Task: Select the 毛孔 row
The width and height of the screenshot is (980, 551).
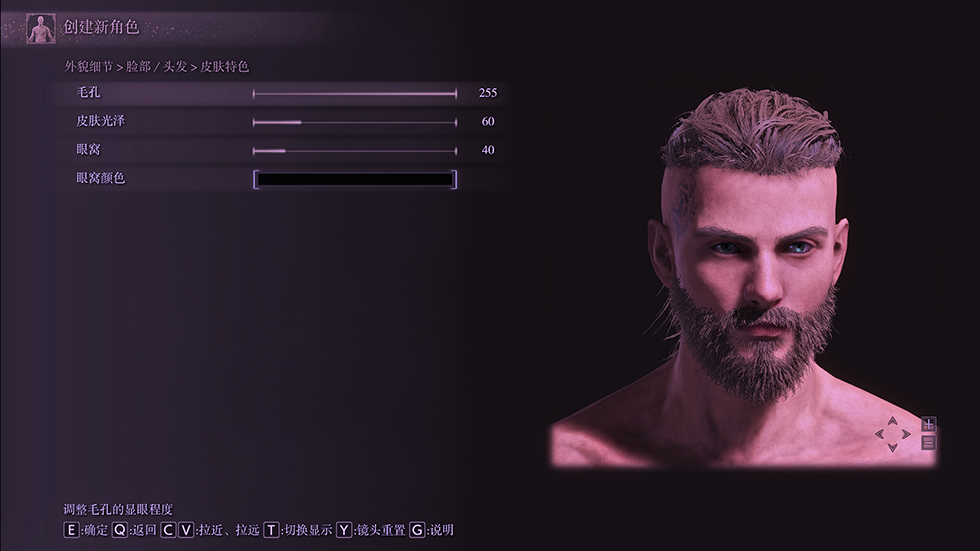Action: click(280, 93)
